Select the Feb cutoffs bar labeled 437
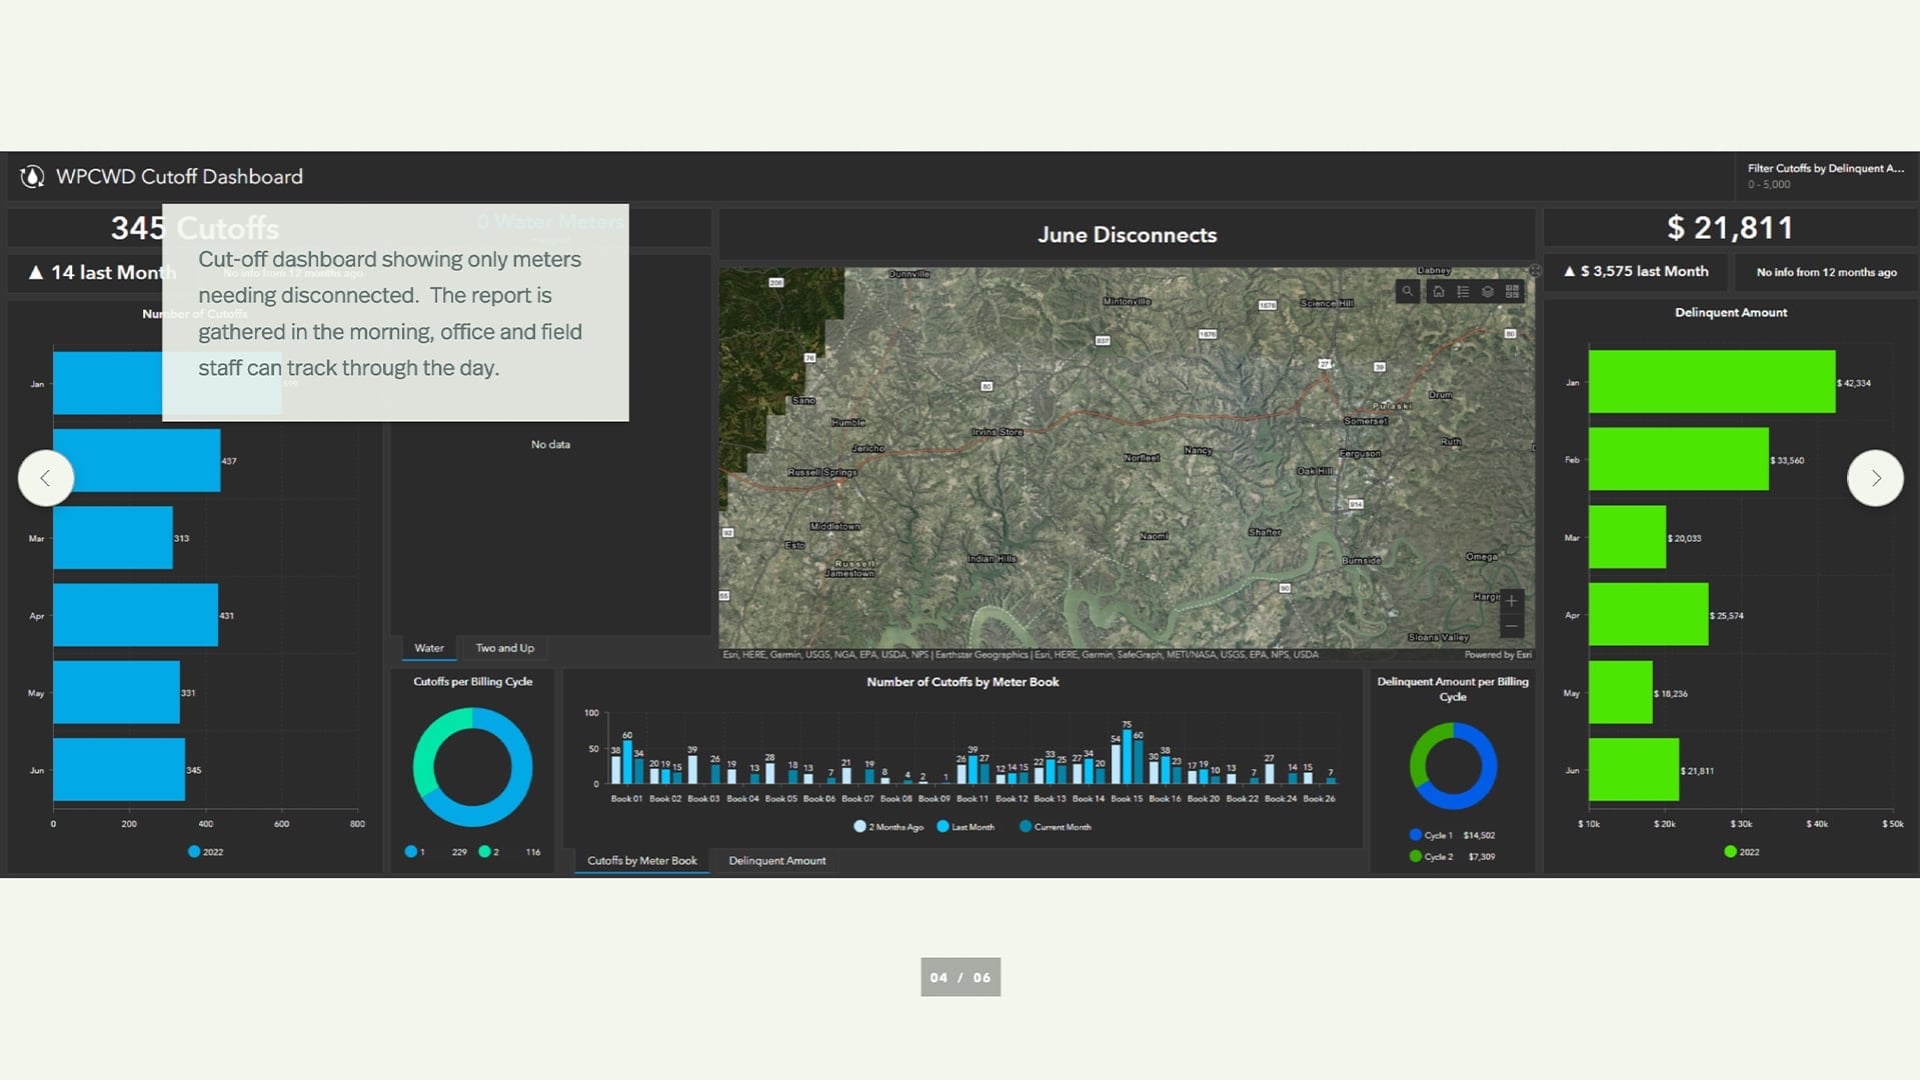 (x=137, y=460)
